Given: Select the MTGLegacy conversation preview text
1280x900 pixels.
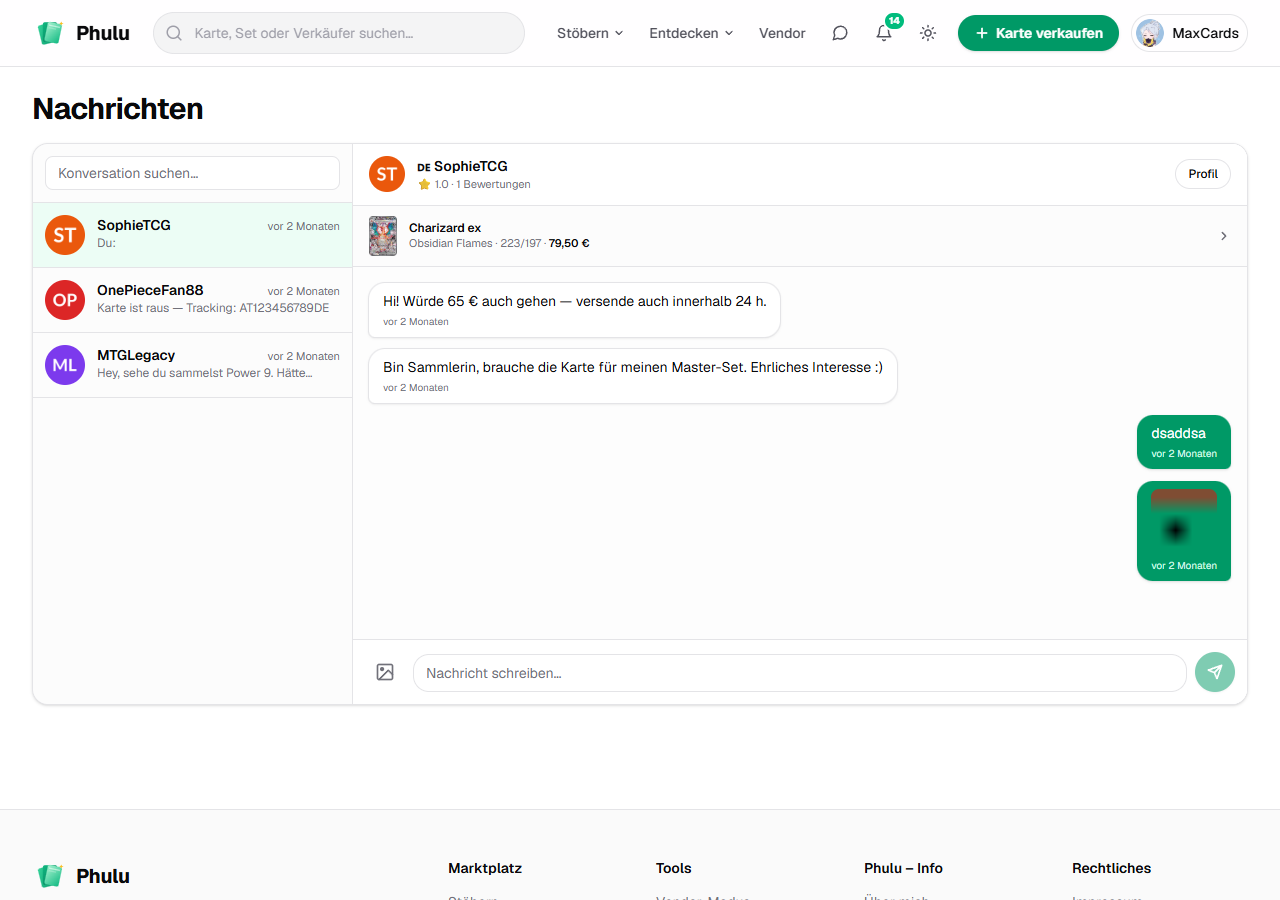Looking at the screenshot, I should (x=205, y=373).
